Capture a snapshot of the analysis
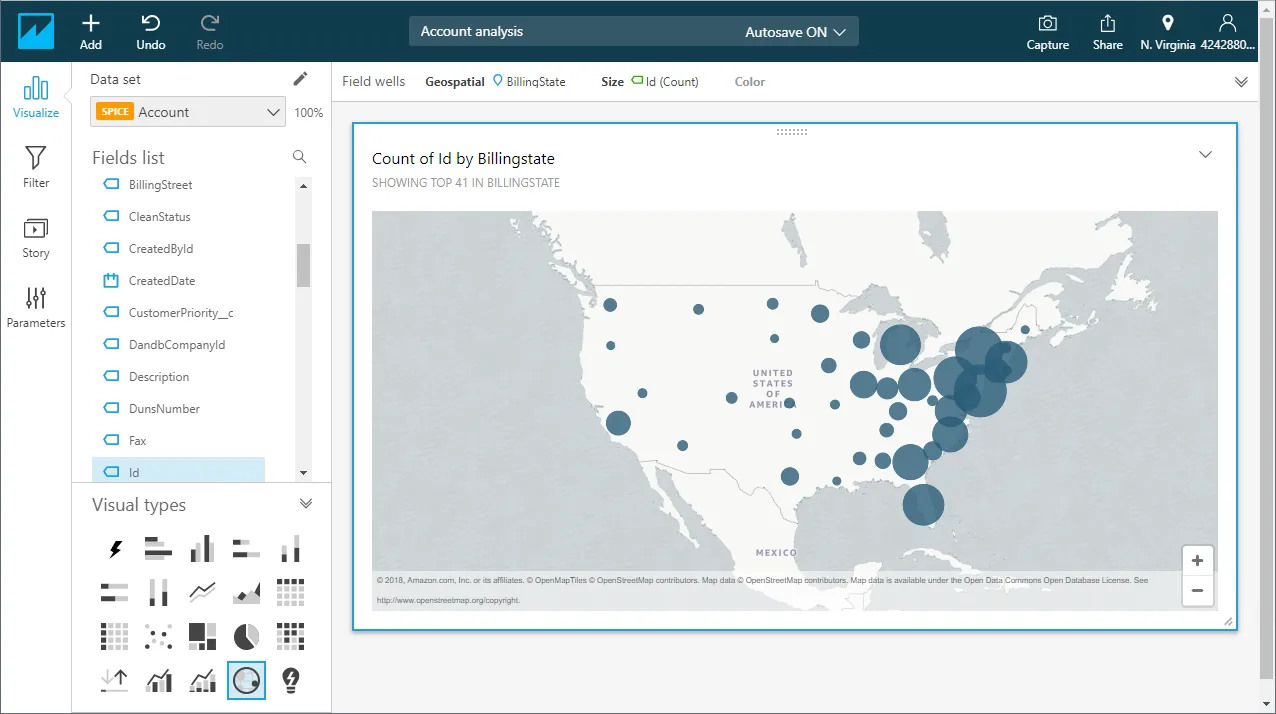1276x714 pixels. [1047, 30]
